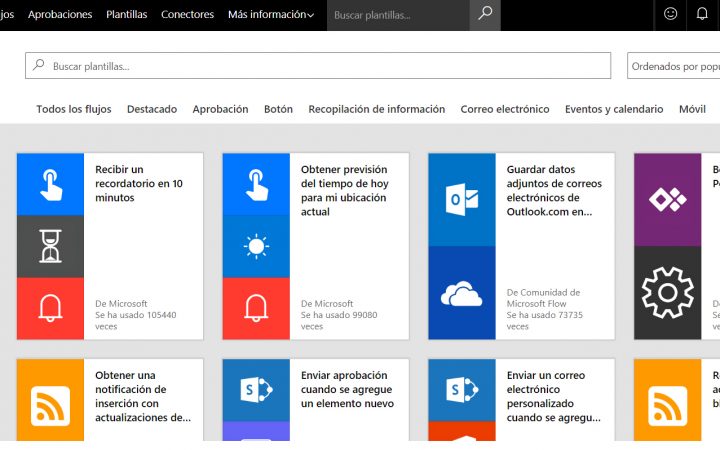Focus the top bar 'Buscar plantillas' field
The height and width of the screenshot is (450, 720).
(x=398, y=15)
